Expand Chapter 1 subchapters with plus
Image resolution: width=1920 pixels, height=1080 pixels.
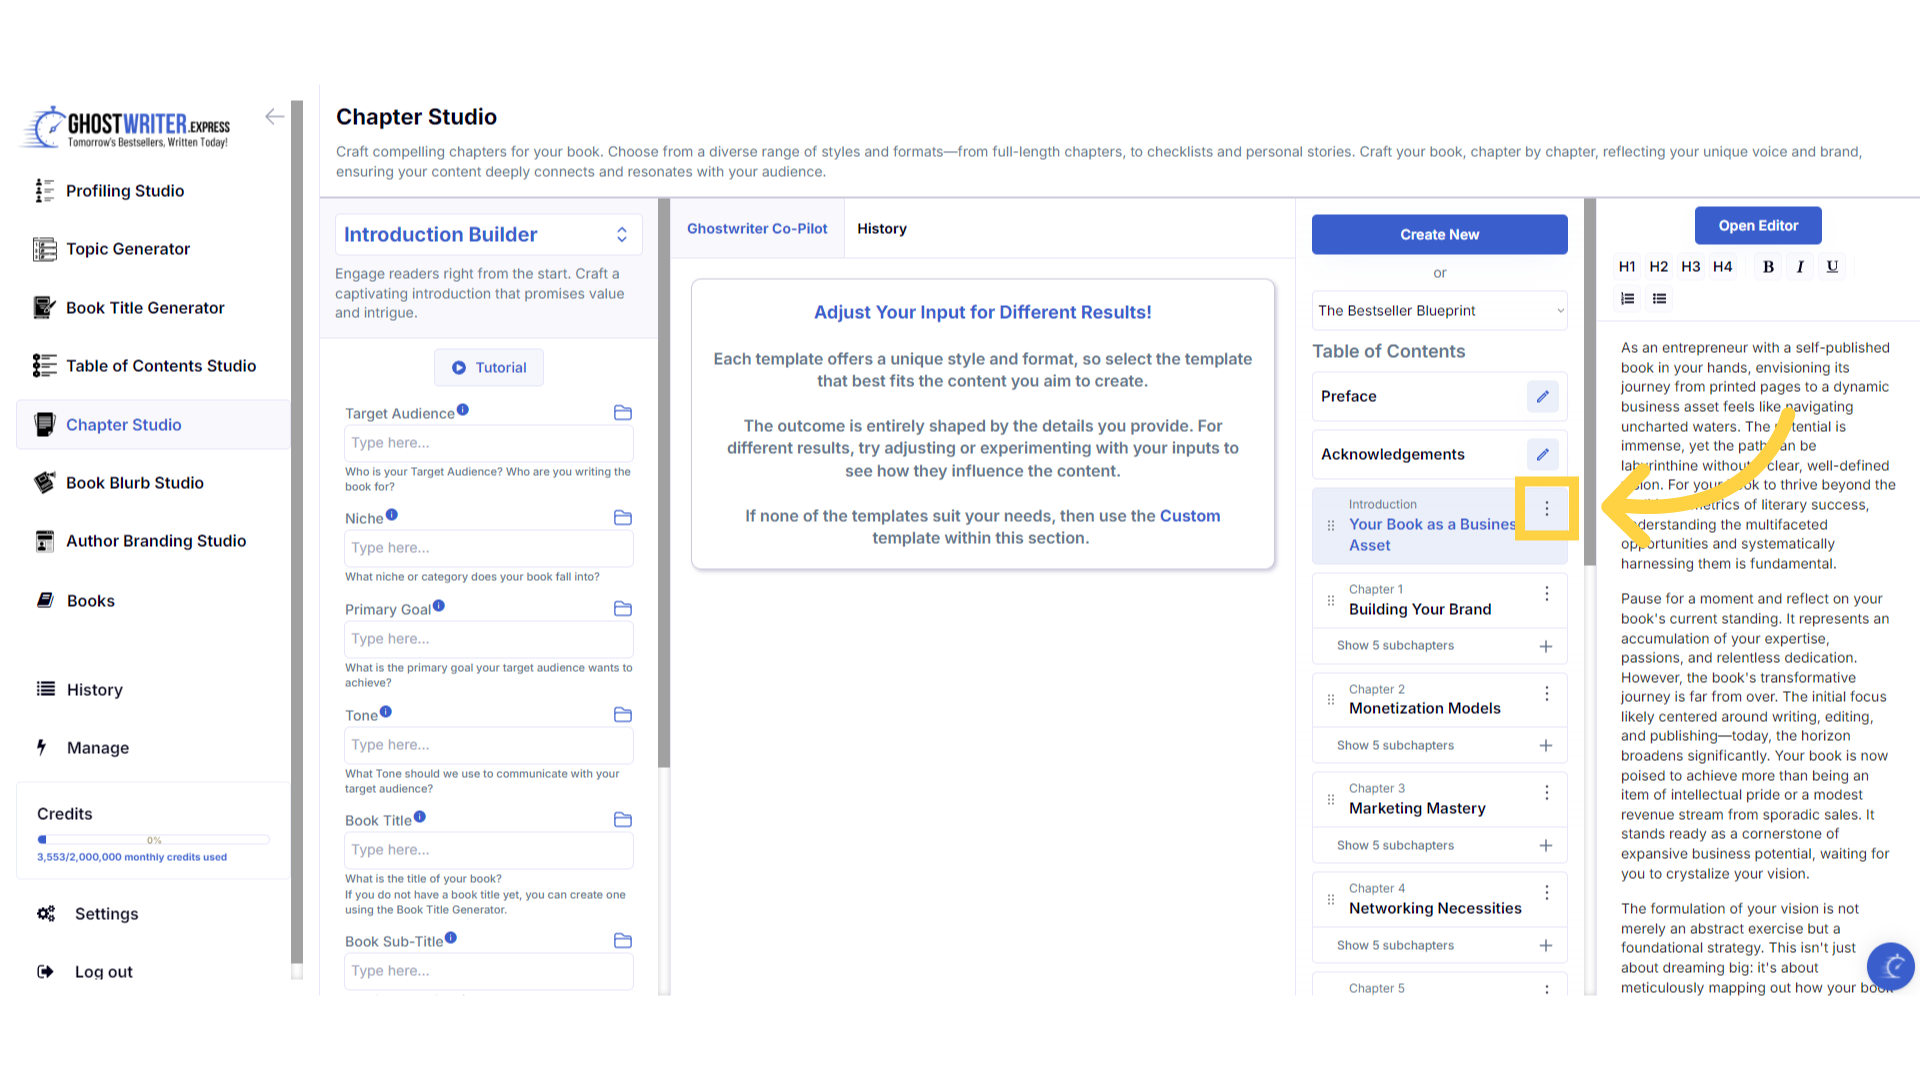coord(1545,646)
